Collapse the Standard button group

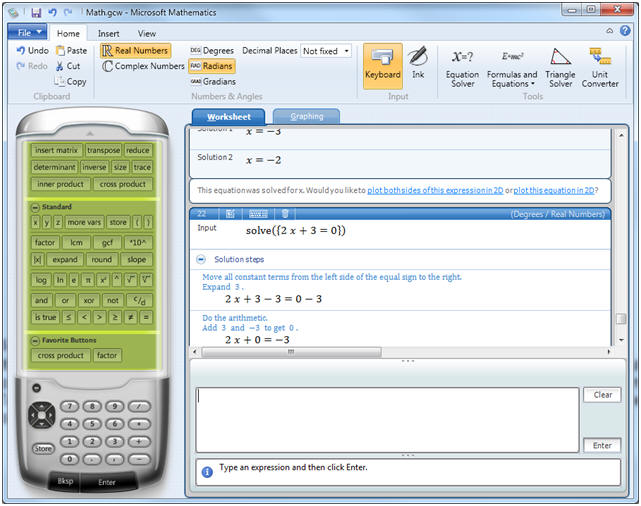click(35, 207)
